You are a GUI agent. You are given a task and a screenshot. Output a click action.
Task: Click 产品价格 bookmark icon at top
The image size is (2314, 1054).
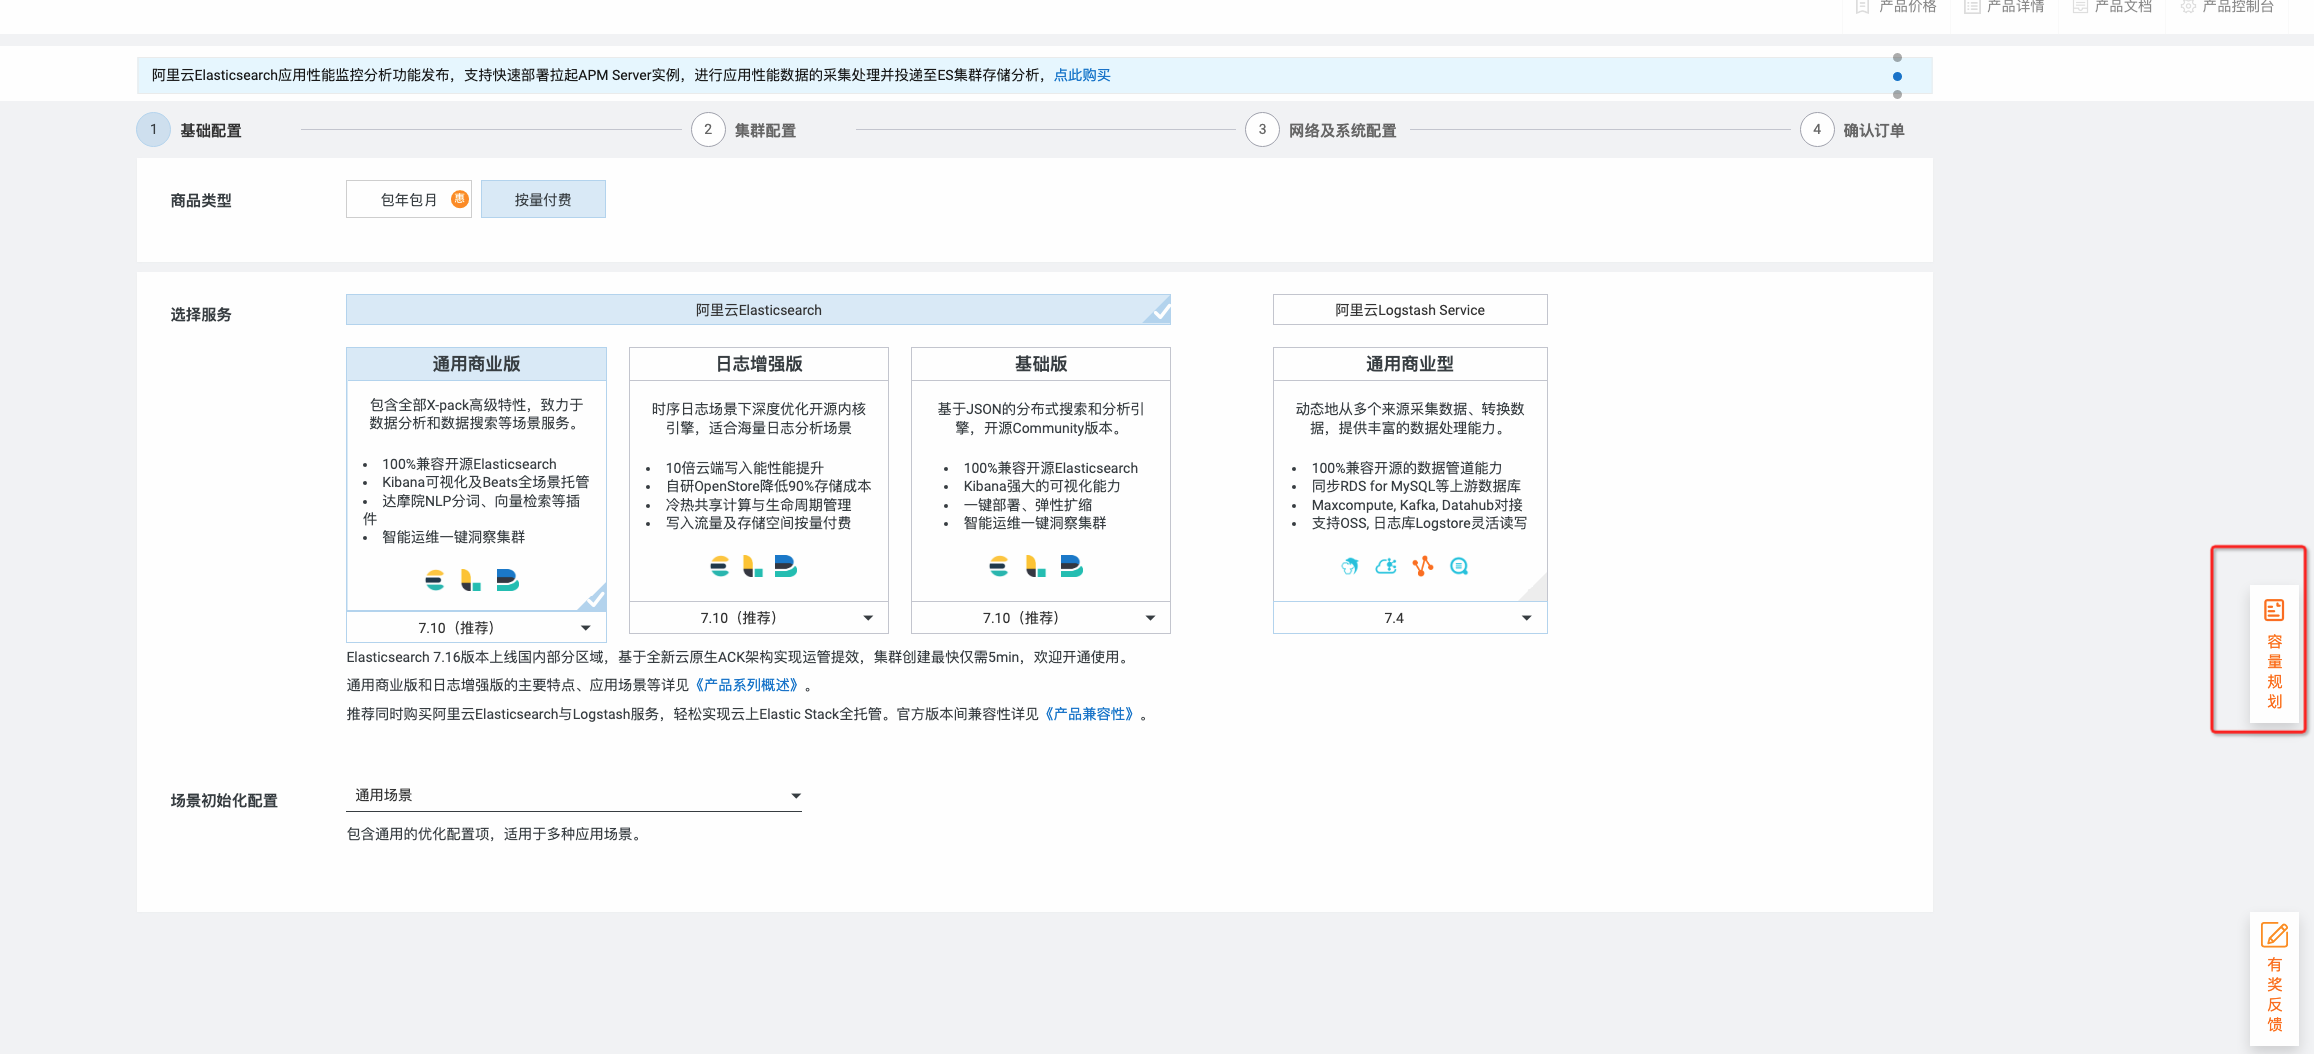pos(1862,6)
